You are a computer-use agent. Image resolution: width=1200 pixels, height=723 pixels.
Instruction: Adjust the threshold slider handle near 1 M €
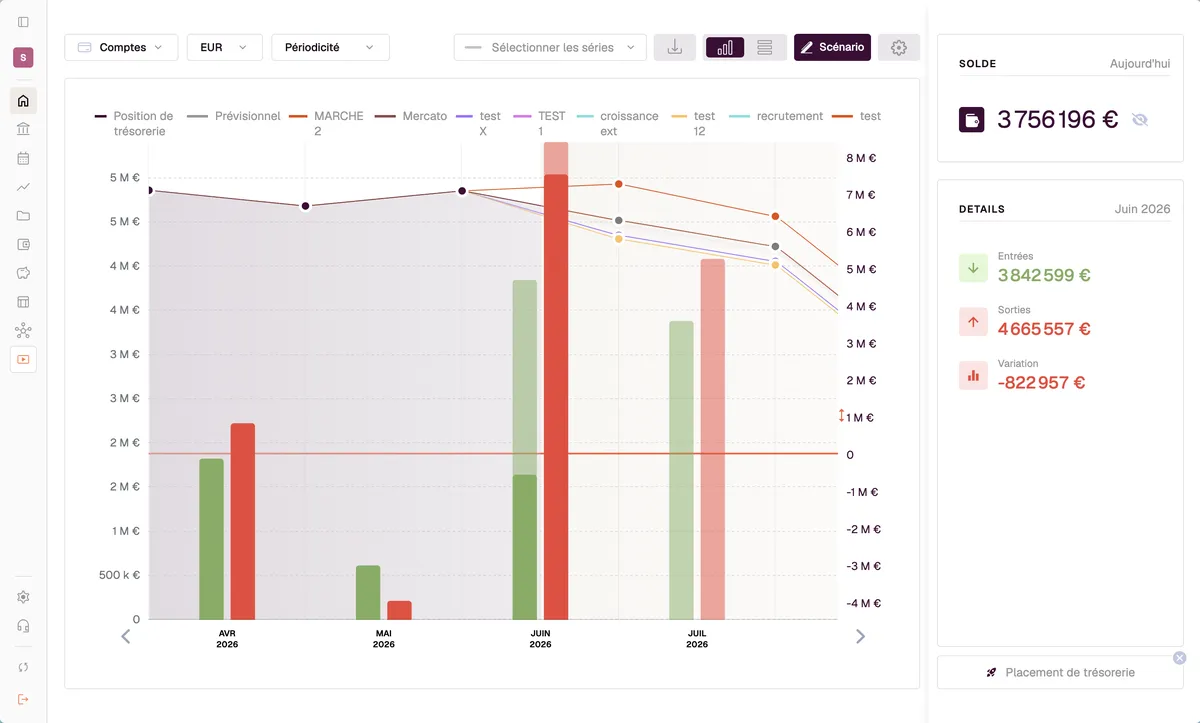pyautogui.click(x=842, y=416)
